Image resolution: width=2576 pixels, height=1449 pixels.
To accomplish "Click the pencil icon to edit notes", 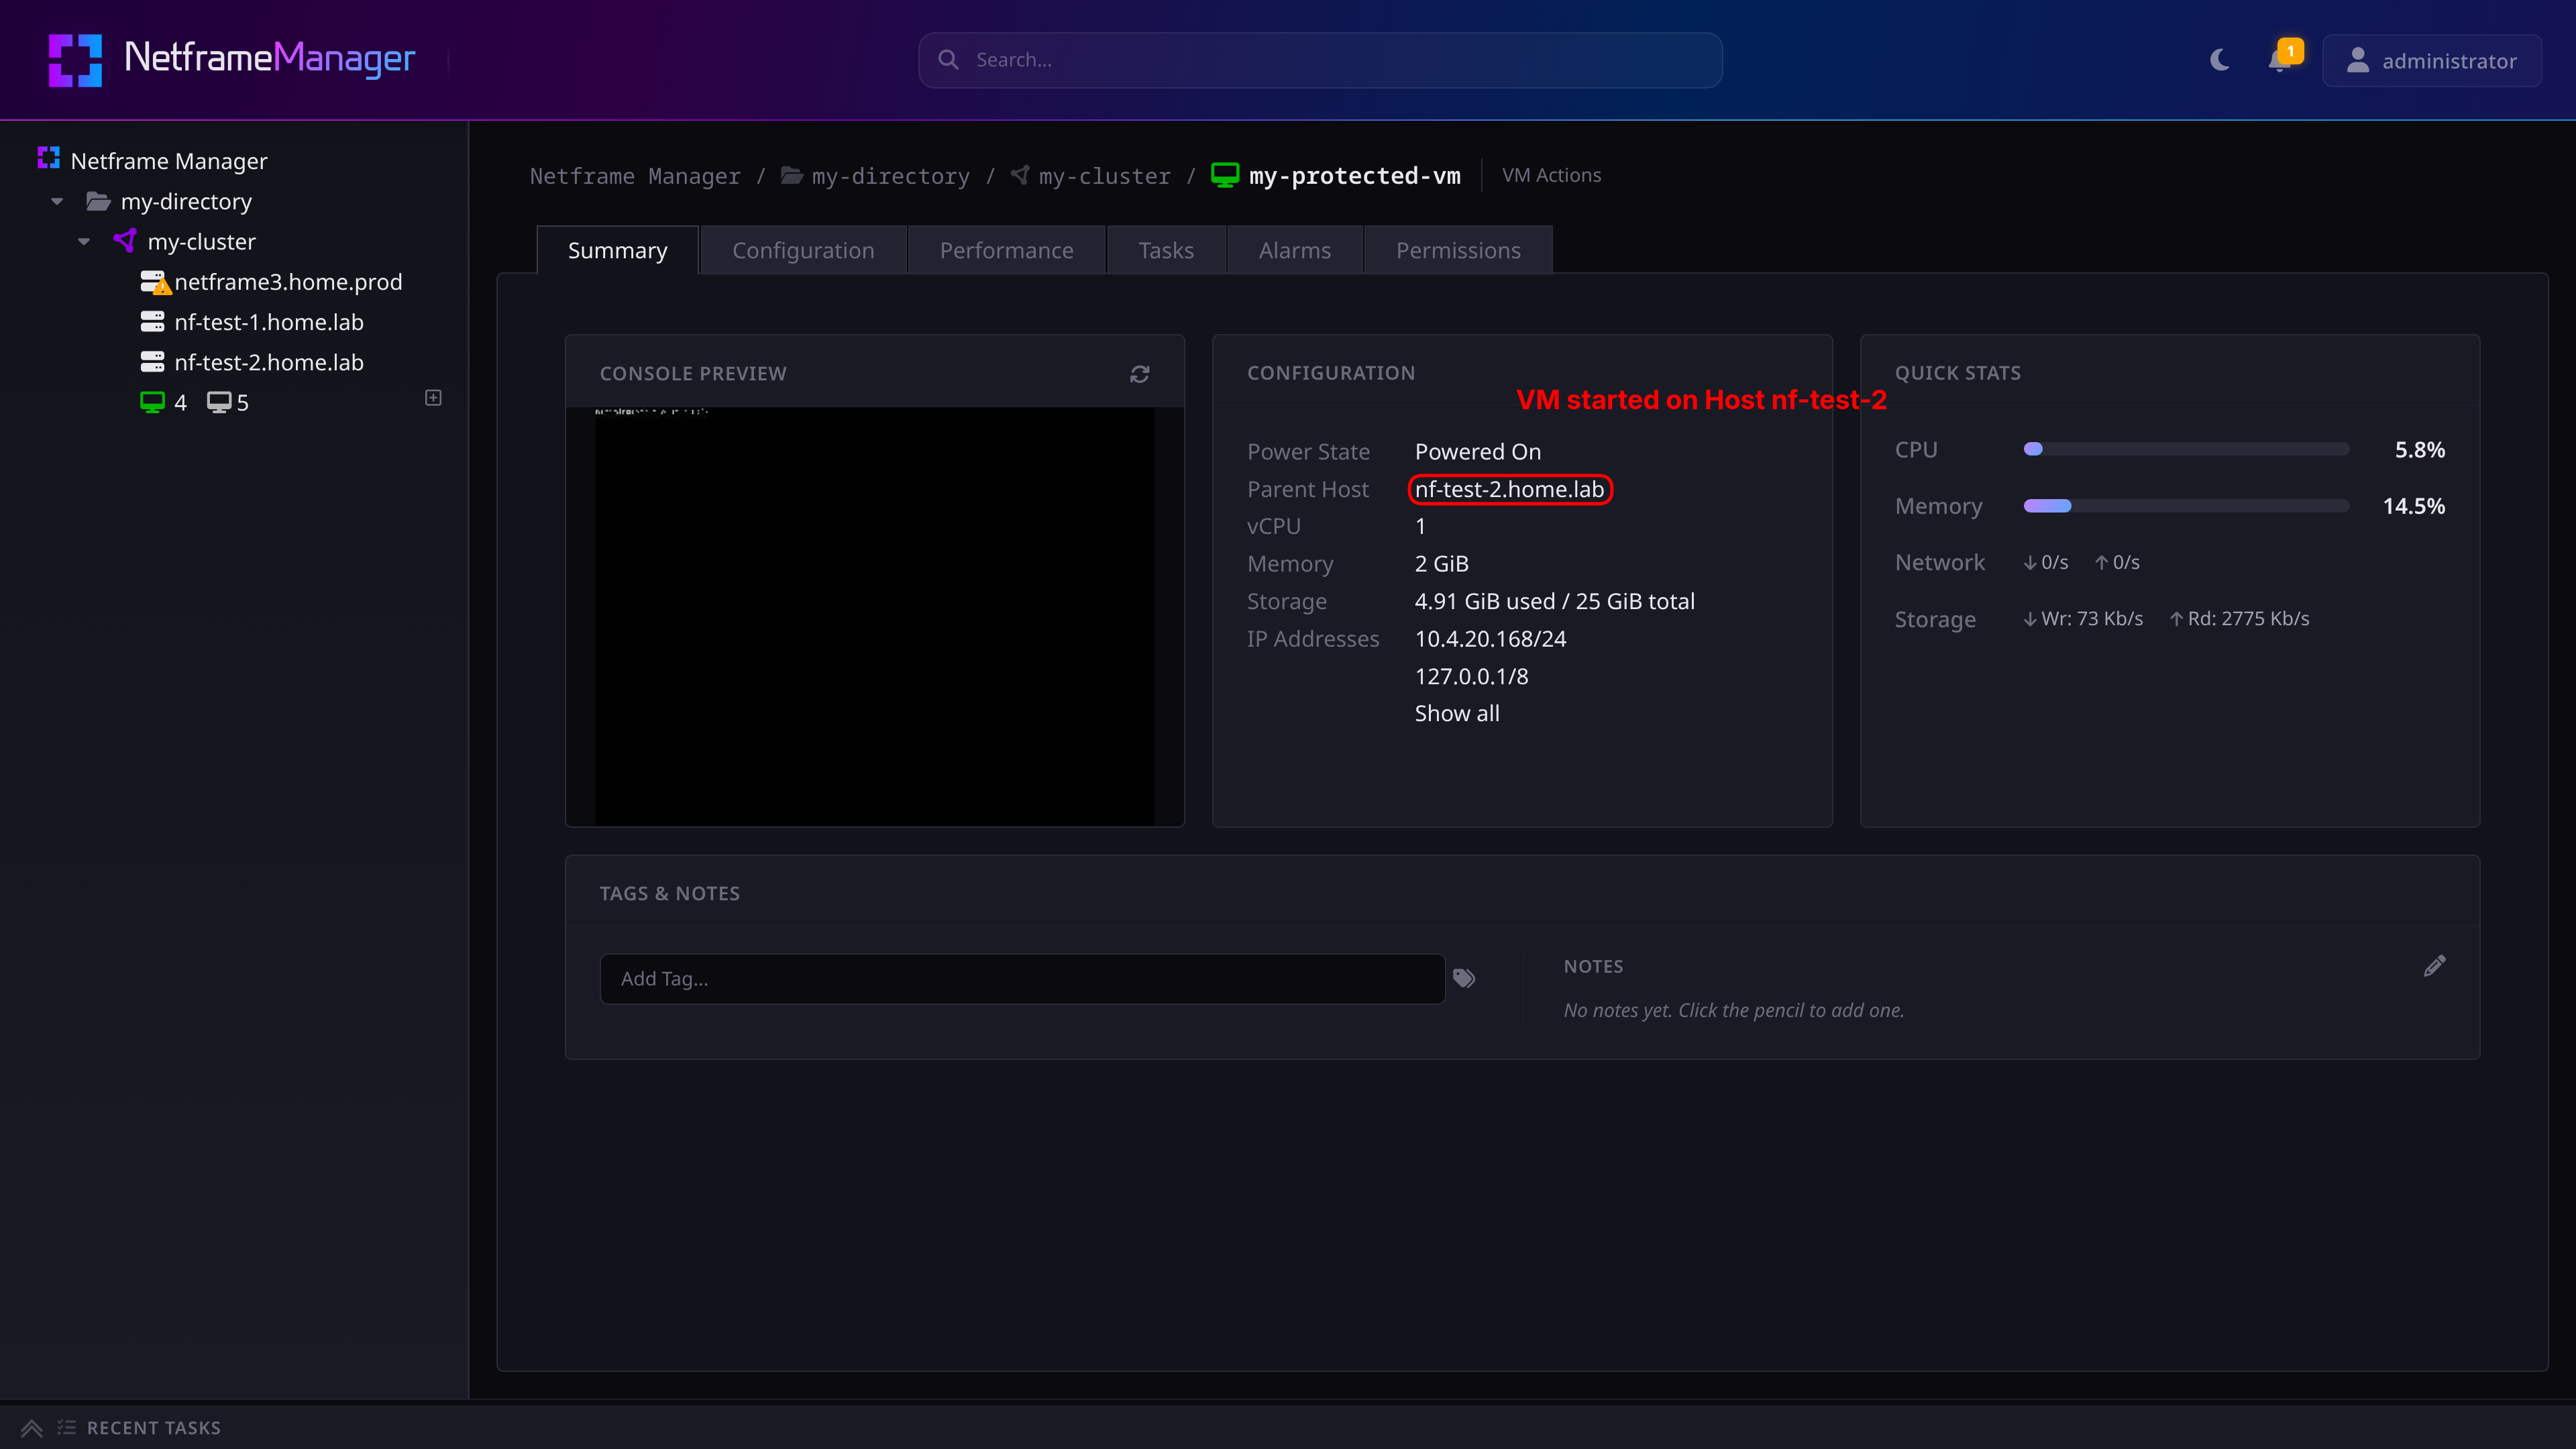I will pyautogui.click(x=2434, y=966).
